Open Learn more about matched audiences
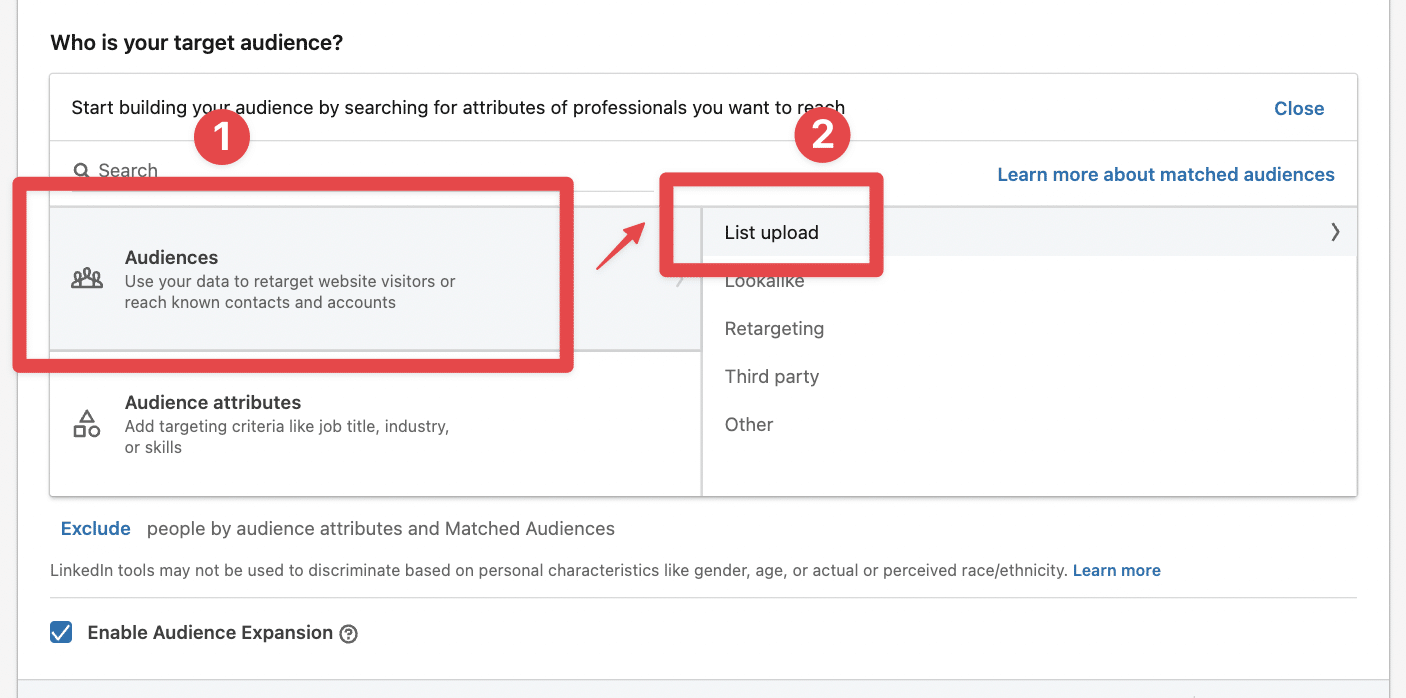 click(x=1166, y=175)
